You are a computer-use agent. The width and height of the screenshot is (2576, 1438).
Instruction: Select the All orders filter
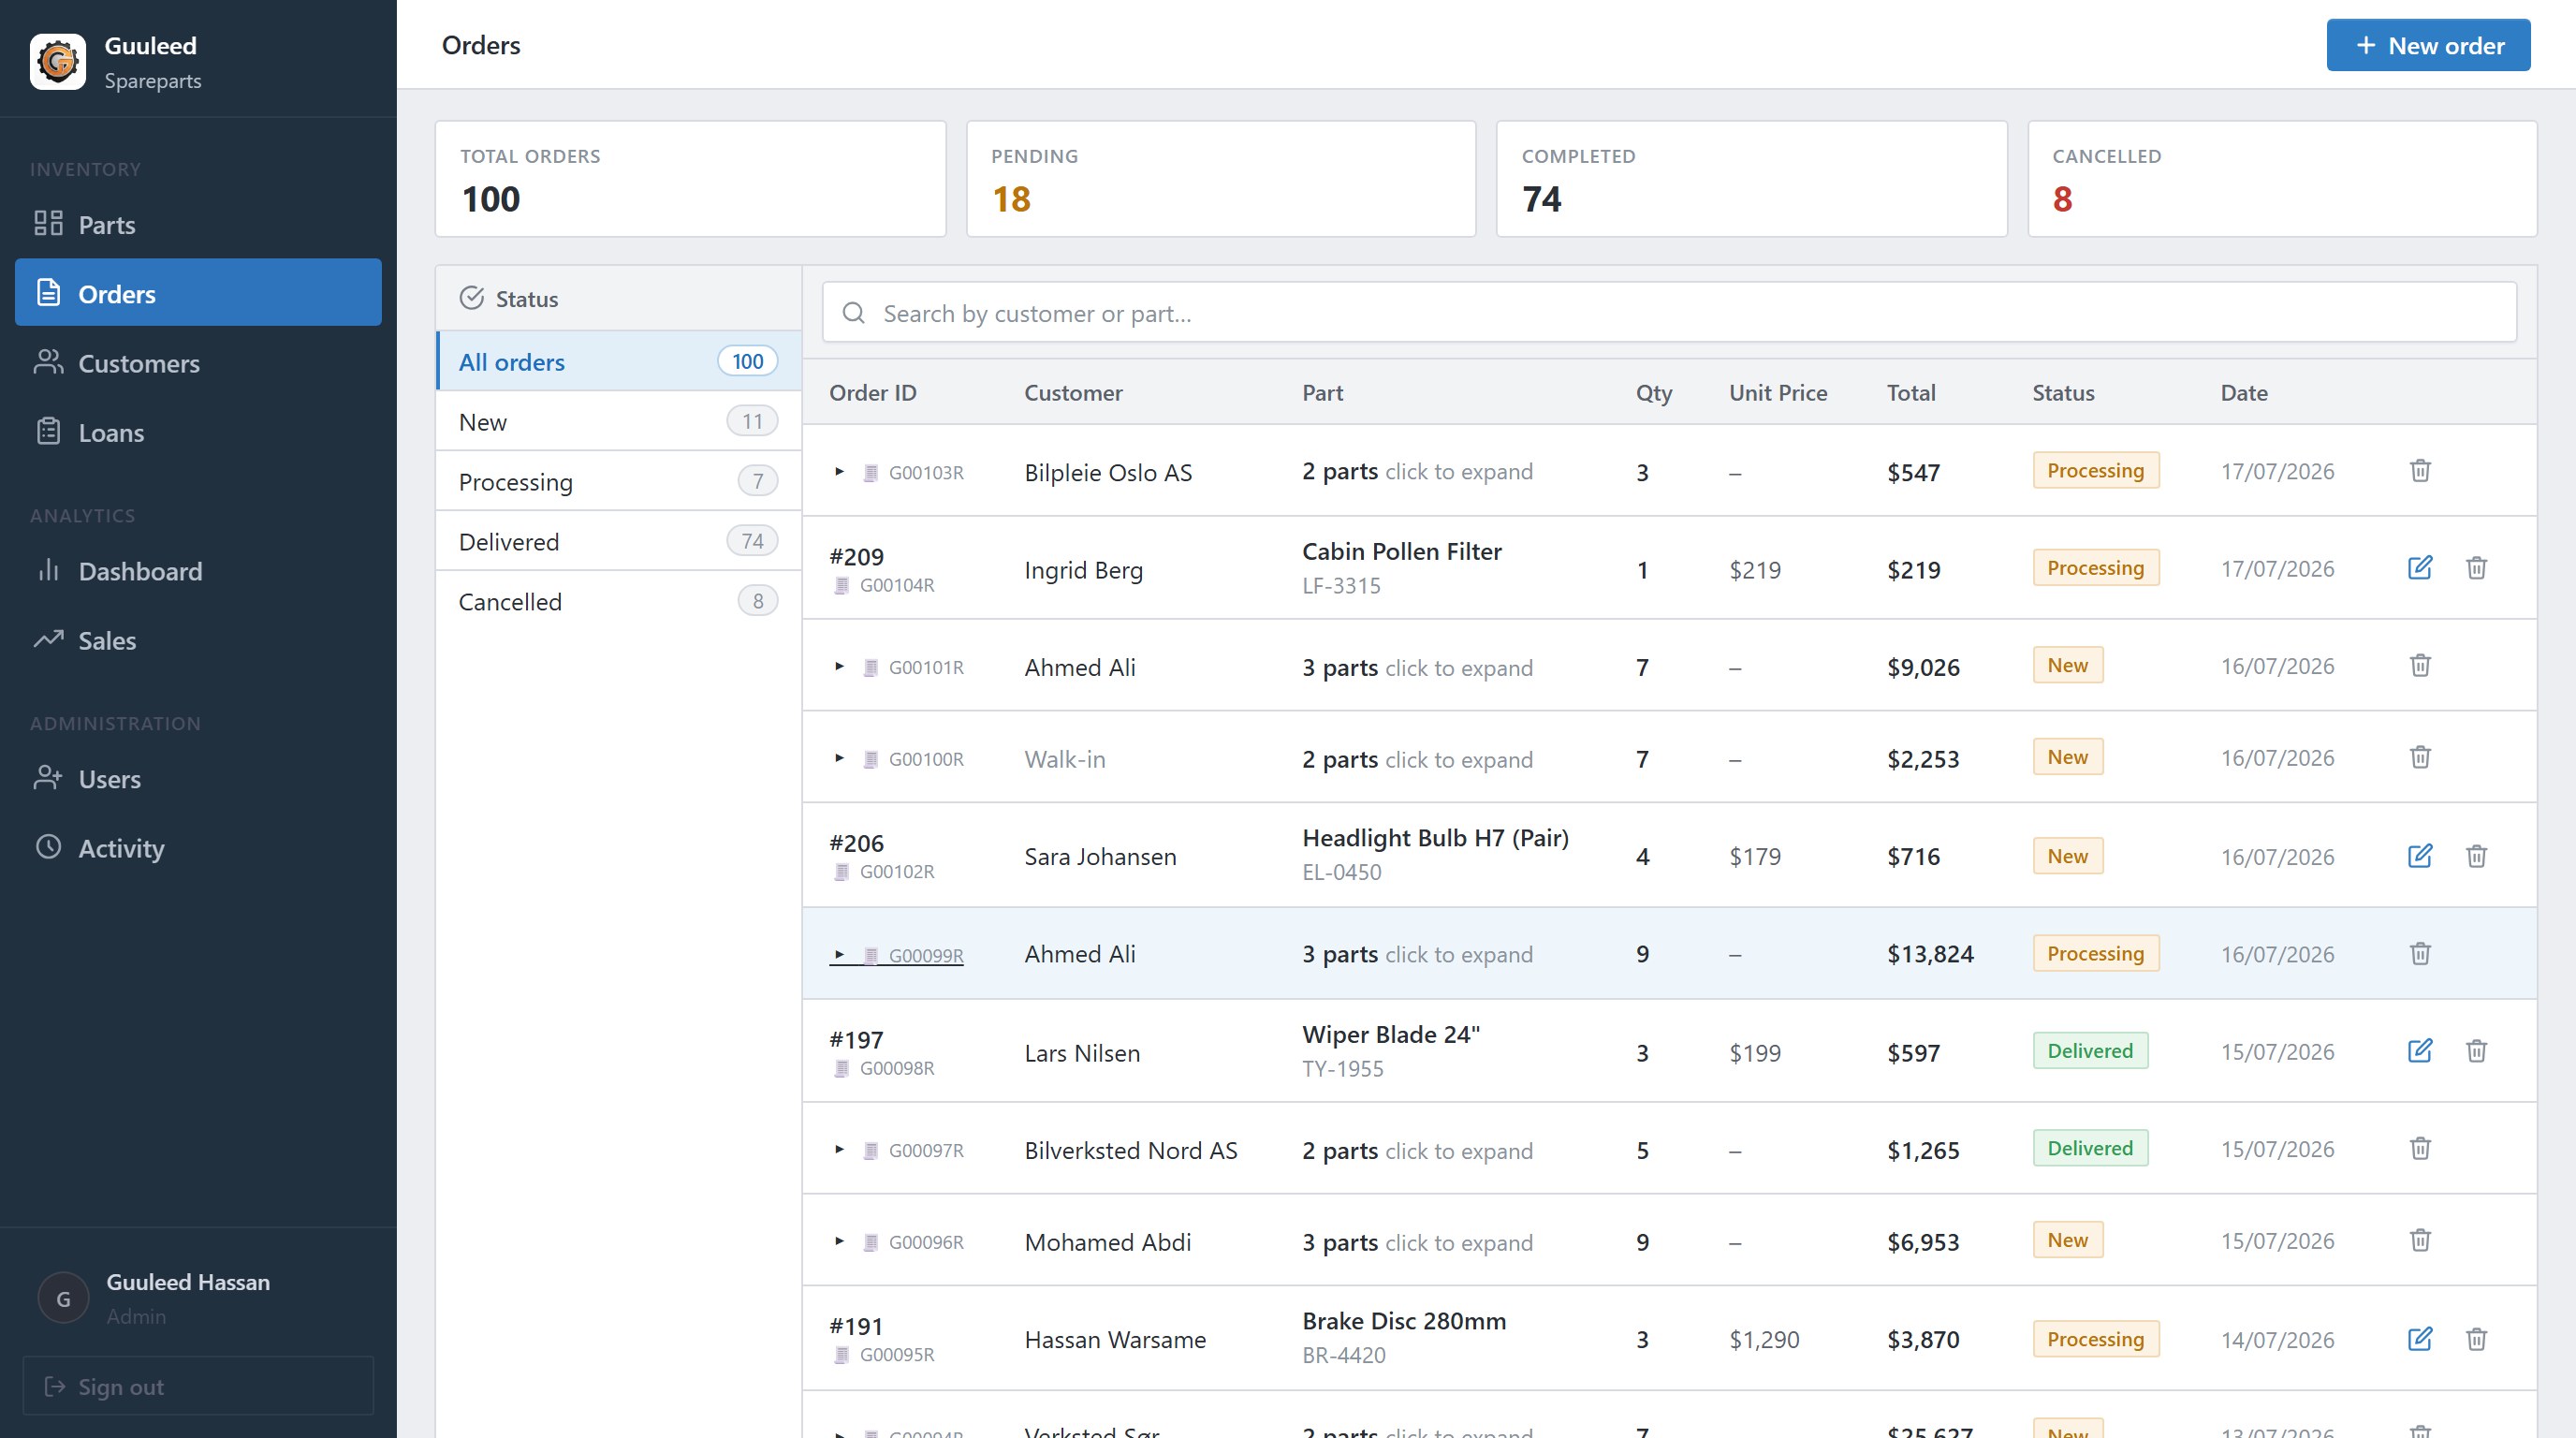619,361
